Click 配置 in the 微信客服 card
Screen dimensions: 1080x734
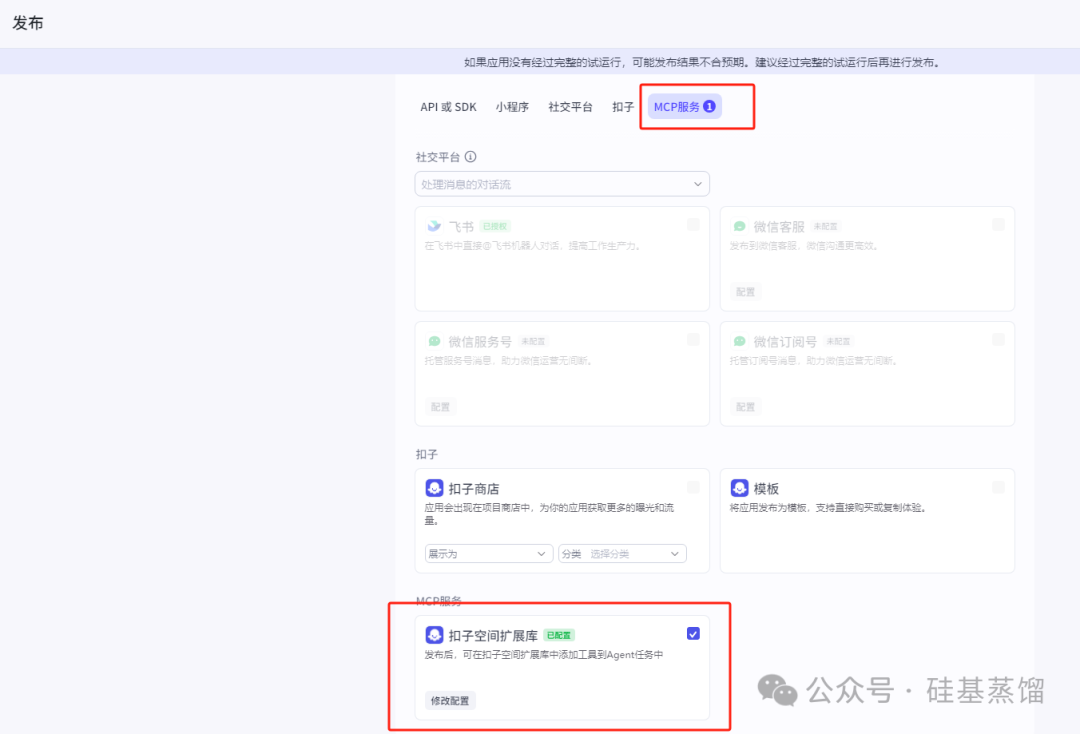click(x=745, y=292)
